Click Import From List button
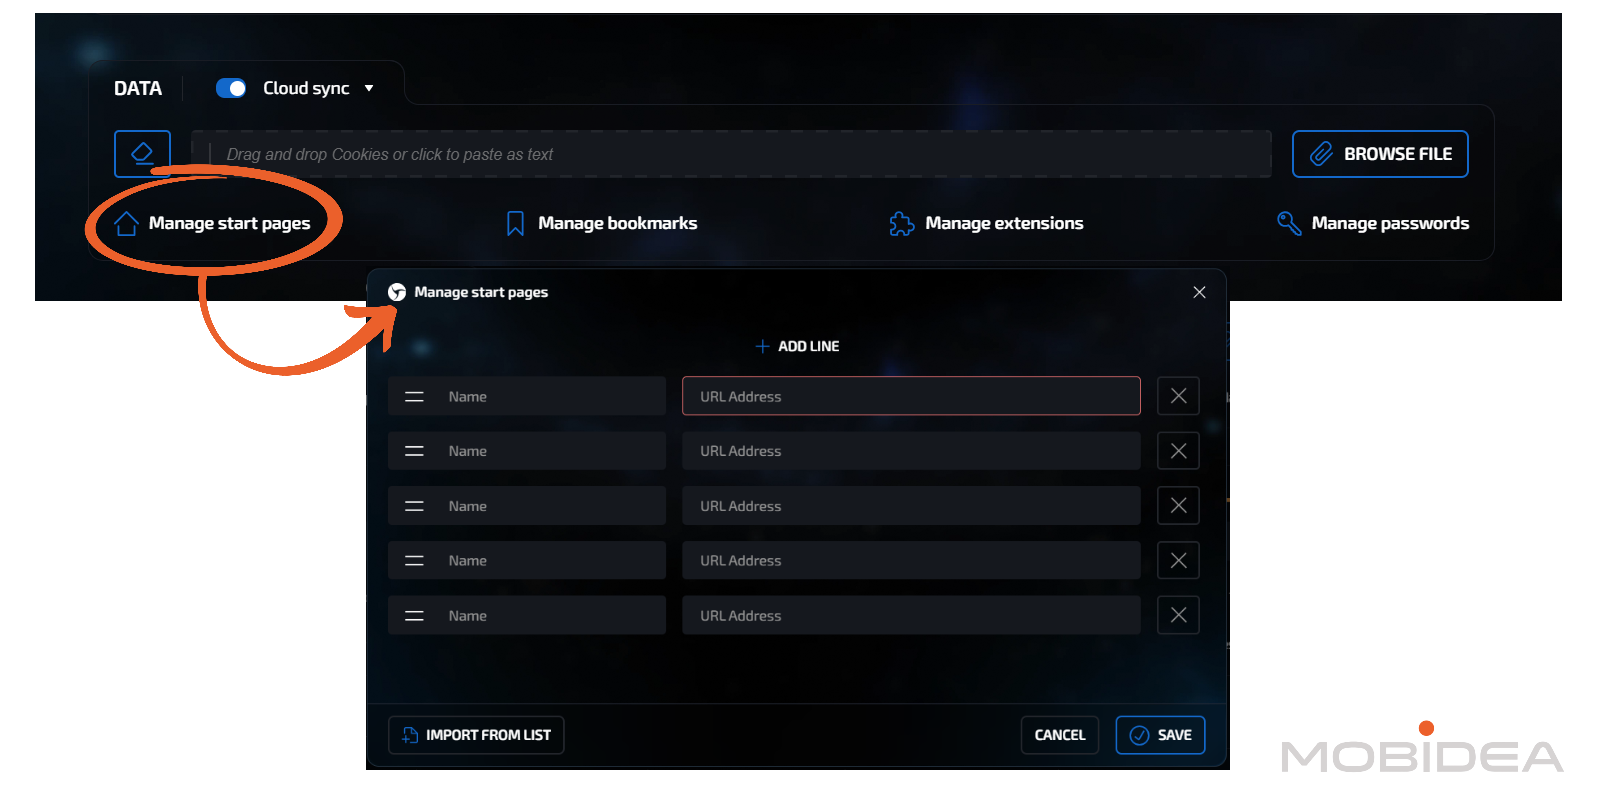This screenshot has height=805, width=1600. point(476,735)
